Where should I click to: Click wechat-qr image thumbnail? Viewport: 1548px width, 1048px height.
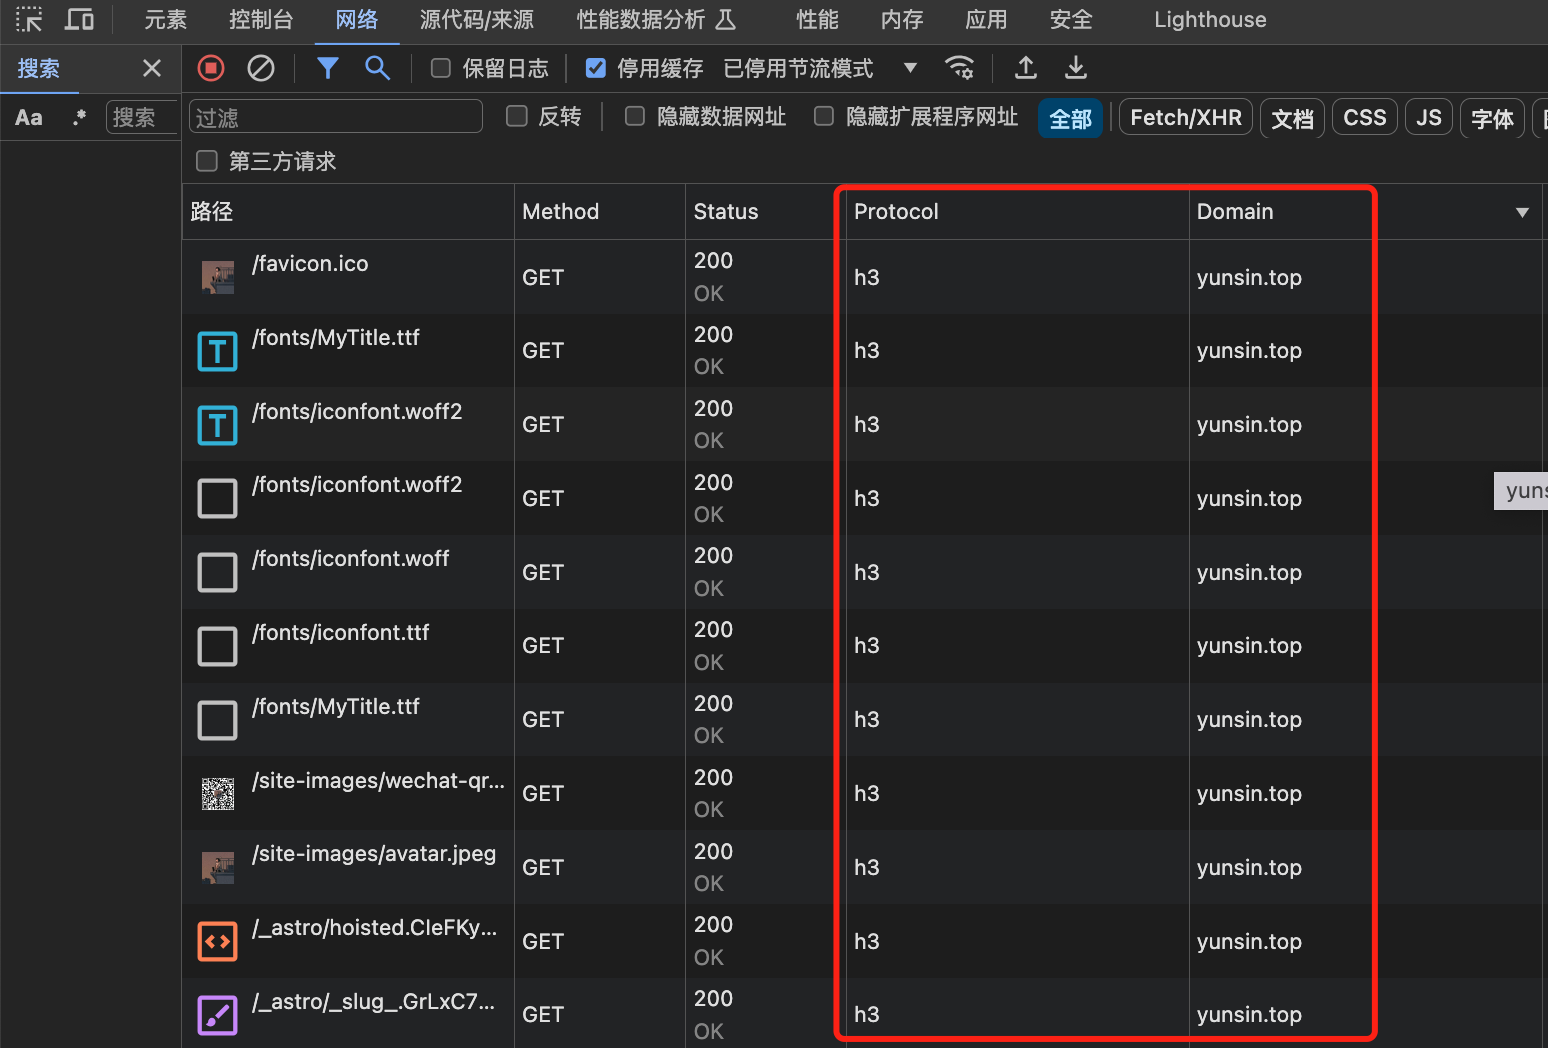[x=218, y=794]
